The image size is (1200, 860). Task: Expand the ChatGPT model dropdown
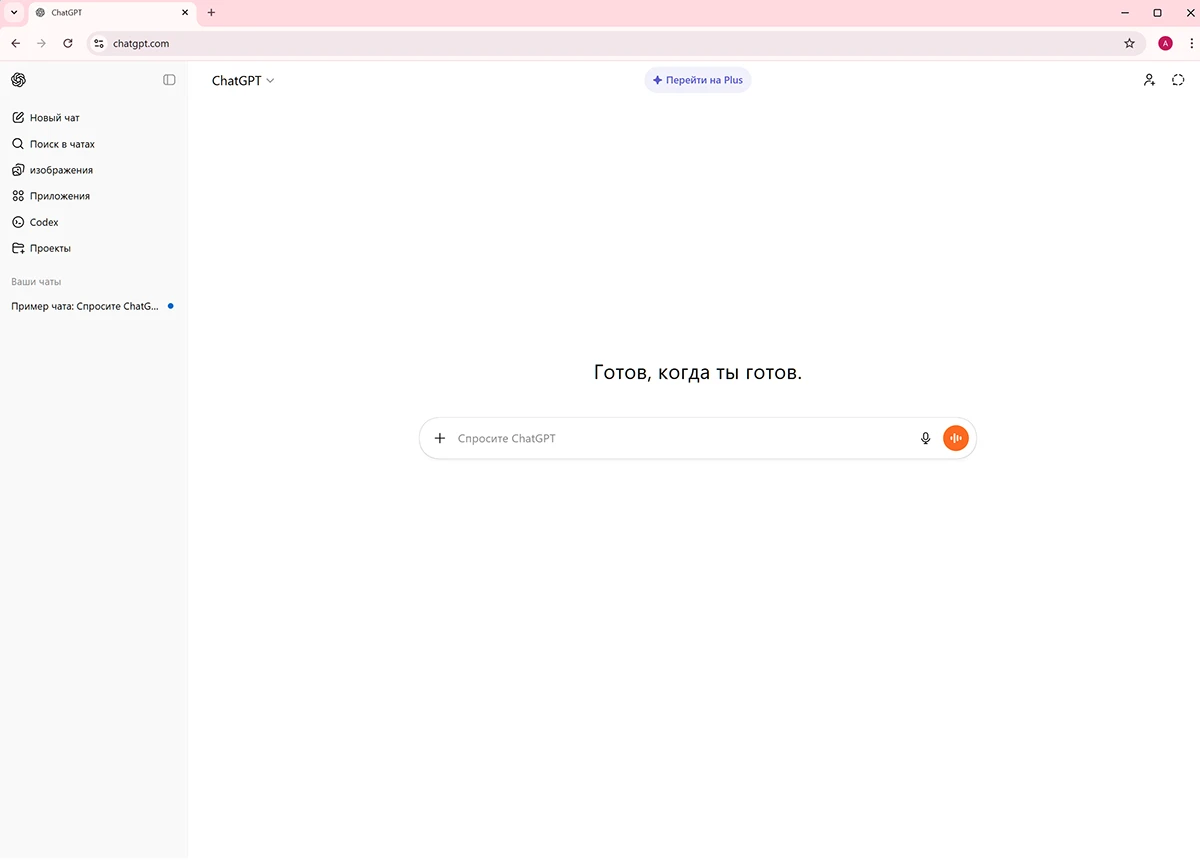coord(242,81)
